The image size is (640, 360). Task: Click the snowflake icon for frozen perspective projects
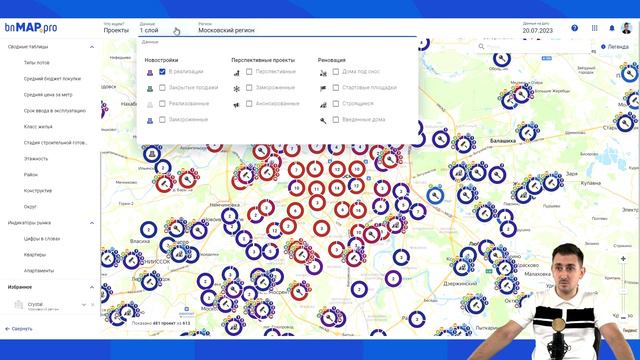point(236,89)
